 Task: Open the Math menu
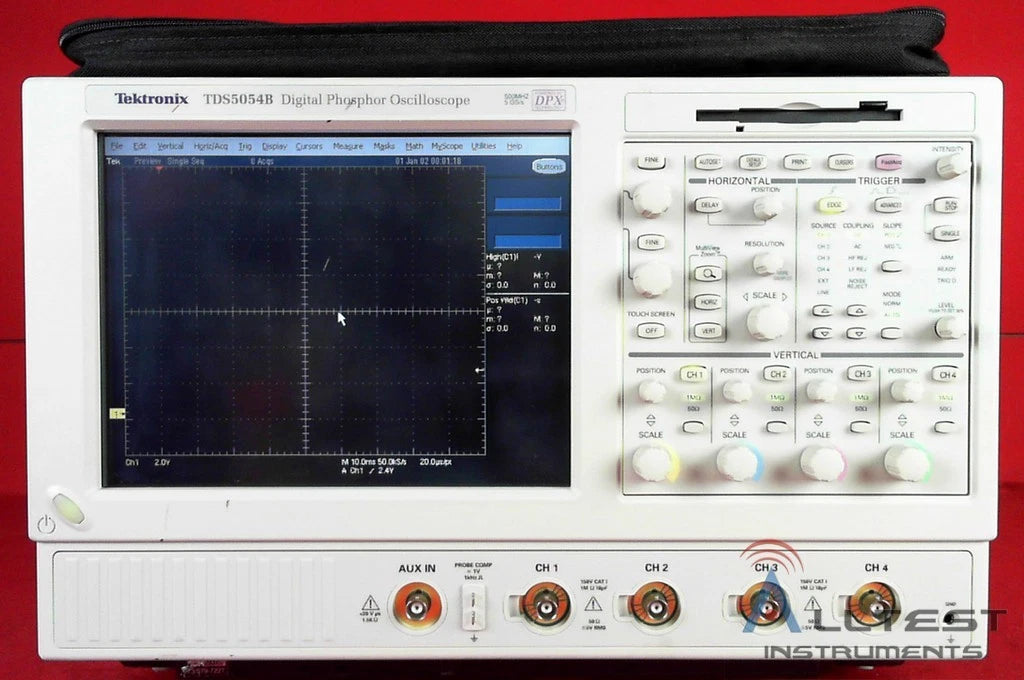pyautogui.click(x=414, y=146)
